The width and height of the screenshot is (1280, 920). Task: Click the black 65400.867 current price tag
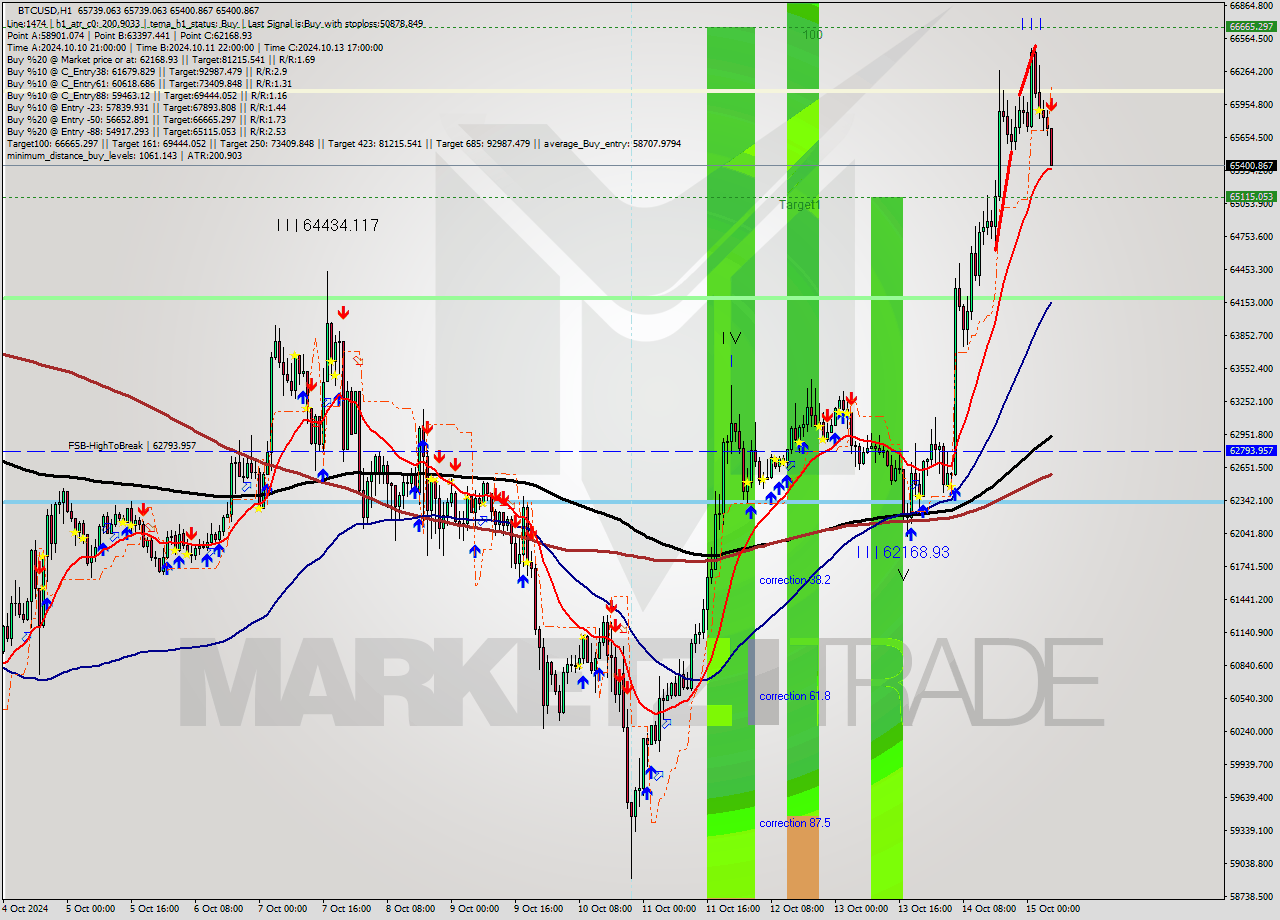click(1251, 165)
